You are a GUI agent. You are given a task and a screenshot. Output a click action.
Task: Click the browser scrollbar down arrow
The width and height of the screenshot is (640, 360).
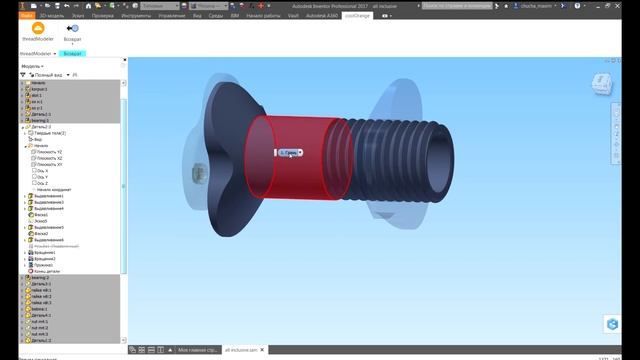[x=124, y=340]
